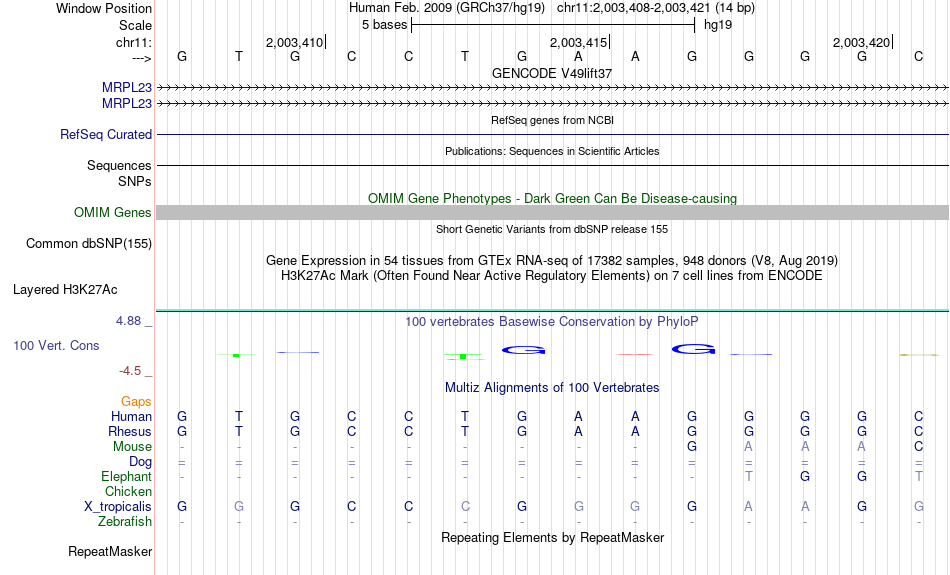Select the X_tropicalis alignment row label
Viewport: 950px width, 575px height.
point(118,507)
